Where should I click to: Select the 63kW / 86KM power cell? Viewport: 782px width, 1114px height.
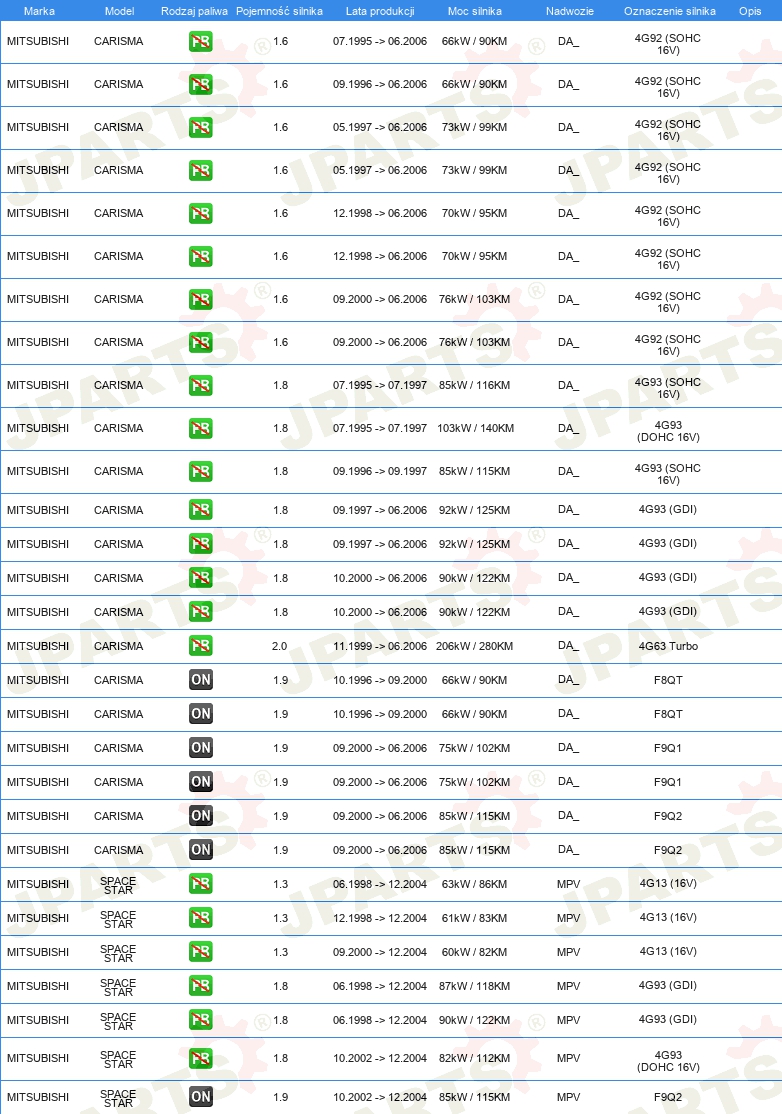click(x=474, y=885)
